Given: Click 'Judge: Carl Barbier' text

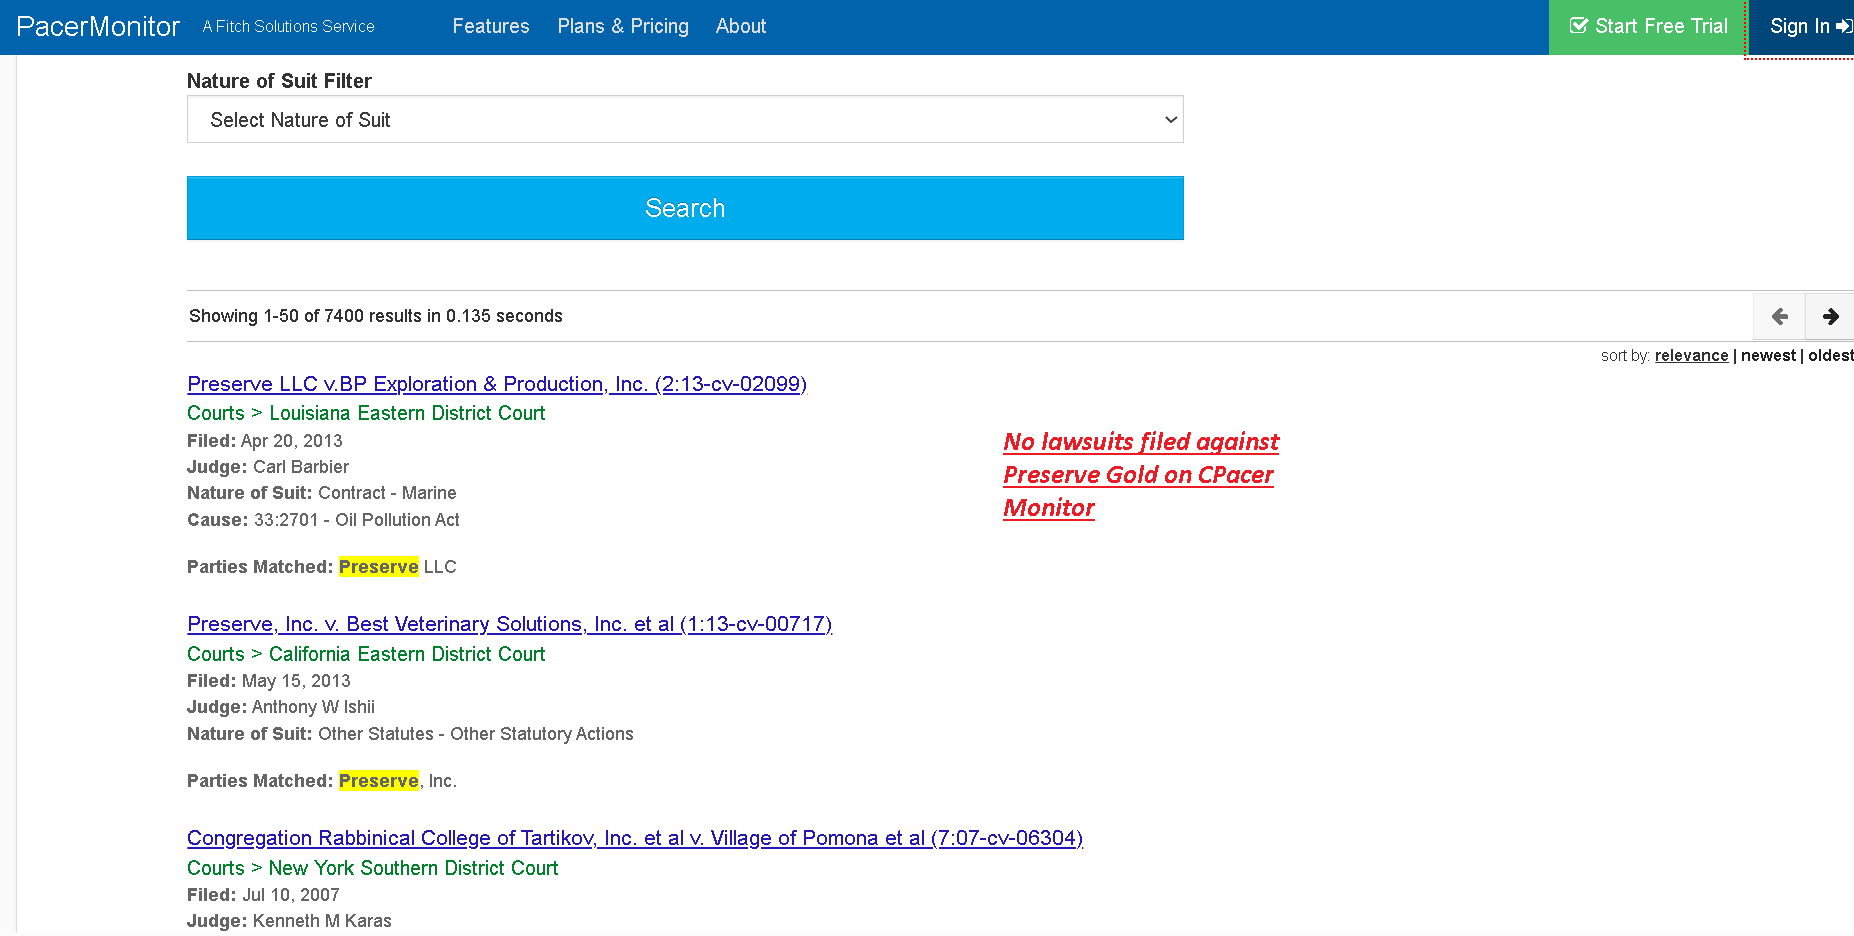Looking at the screenshot, I should pos(268,467).
